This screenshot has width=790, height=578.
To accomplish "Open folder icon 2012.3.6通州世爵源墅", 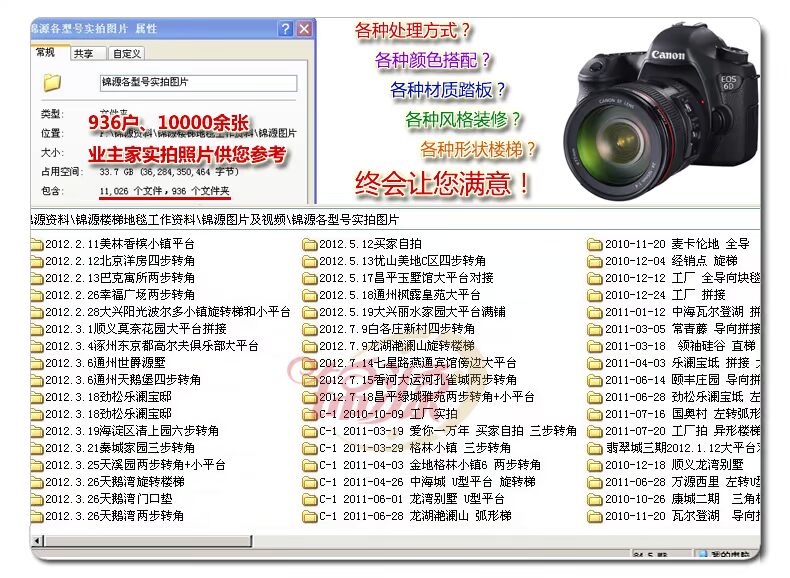I will pyautogui.click(x=37, y=364).
